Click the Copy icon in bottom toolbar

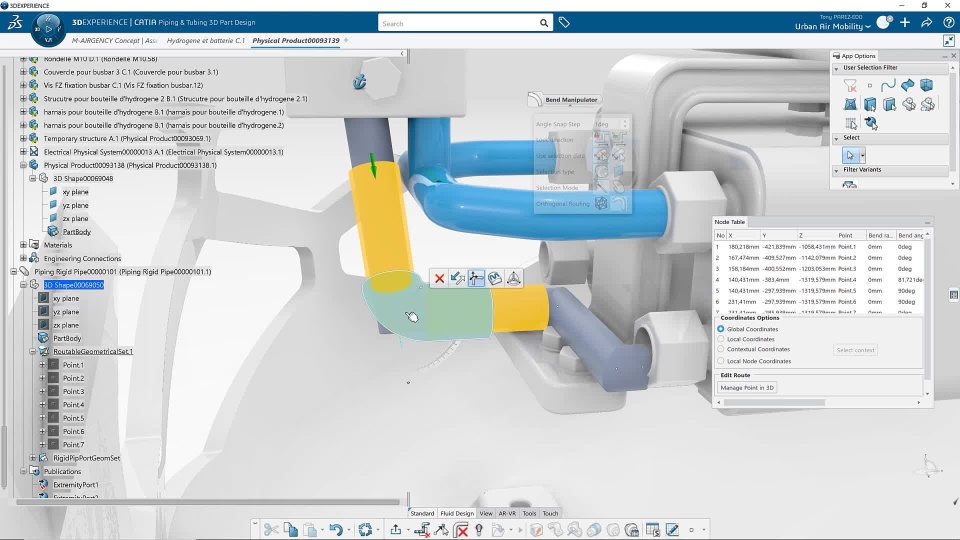[x=291, y=530]
